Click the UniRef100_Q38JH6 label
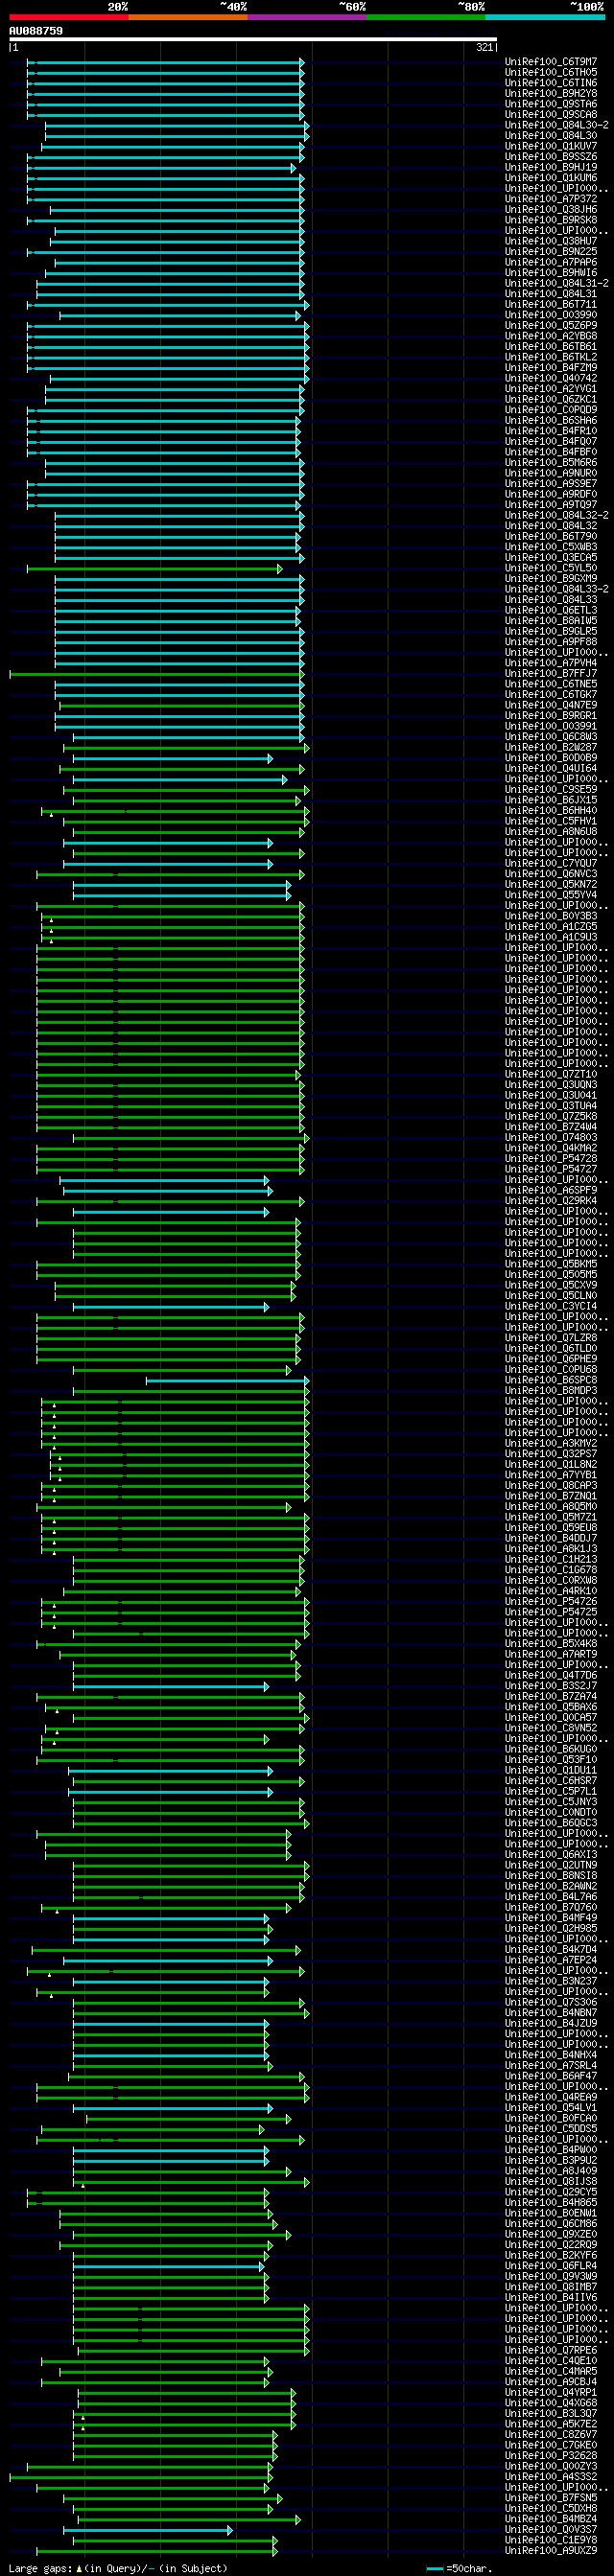Viewport: 614px width, 2576px height. [x=551, y=210]
